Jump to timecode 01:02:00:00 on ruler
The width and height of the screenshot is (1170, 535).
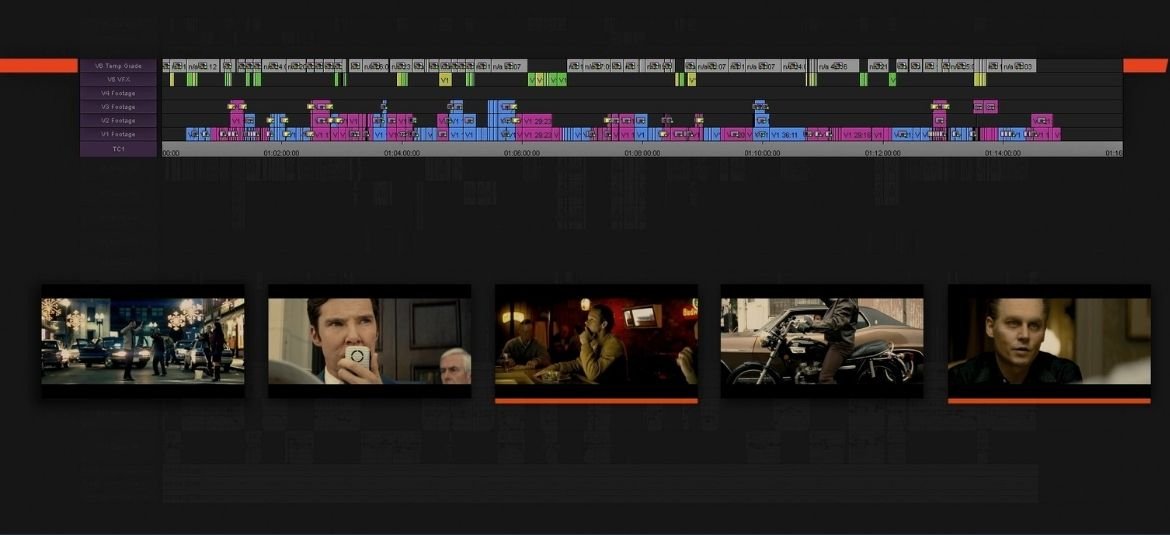pos(281,153)
